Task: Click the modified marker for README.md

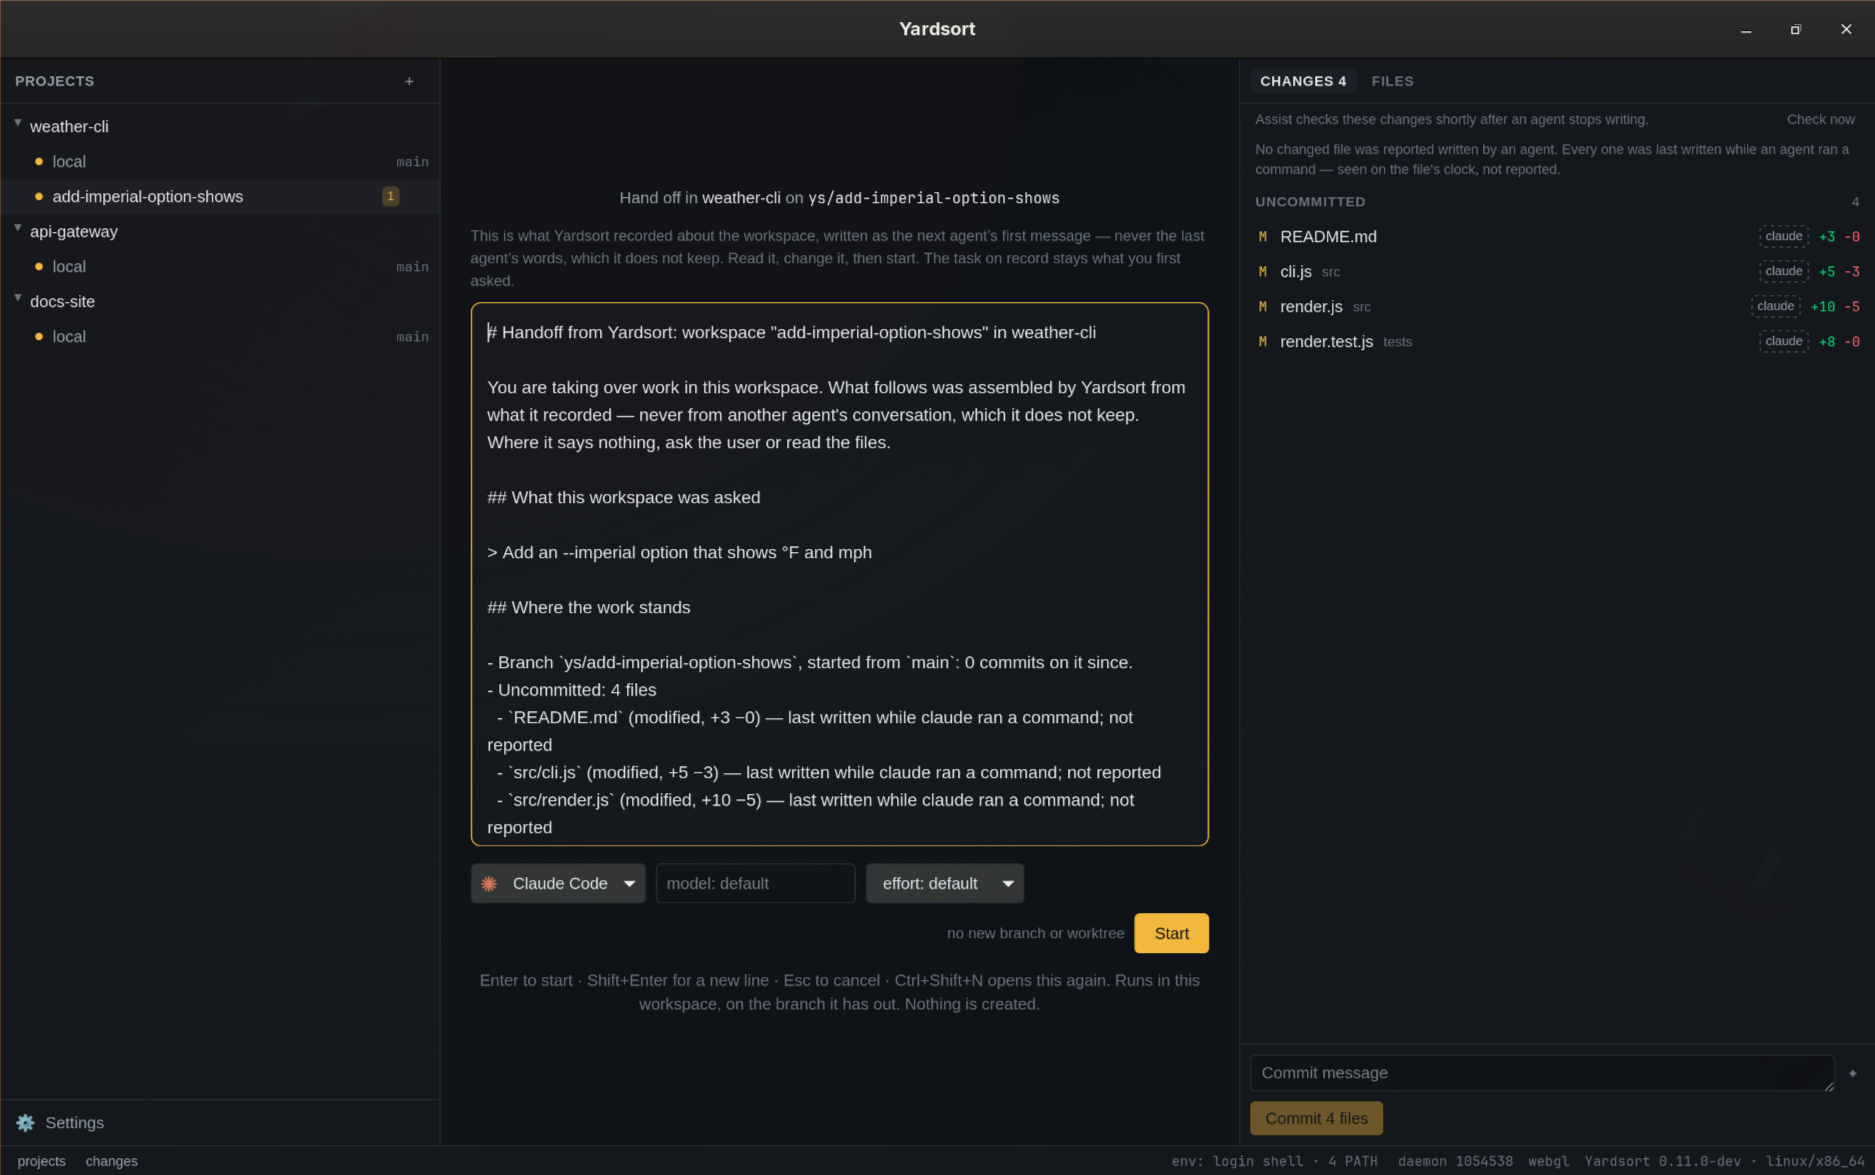Action: click(1263, 237)
